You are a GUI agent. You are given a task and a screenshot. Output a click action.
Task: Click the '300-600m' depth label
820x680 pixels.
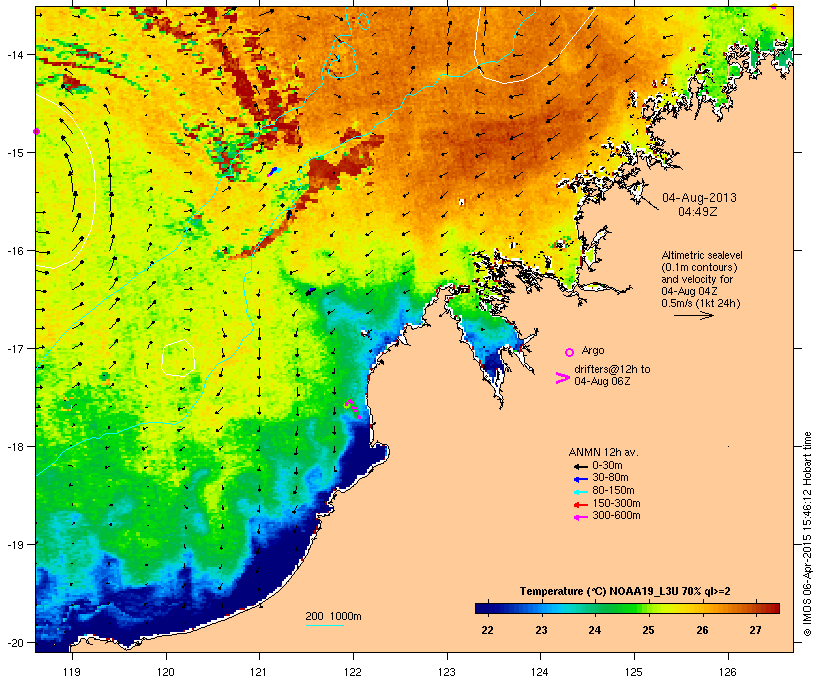pyautogui.click(x=616, y=515)
